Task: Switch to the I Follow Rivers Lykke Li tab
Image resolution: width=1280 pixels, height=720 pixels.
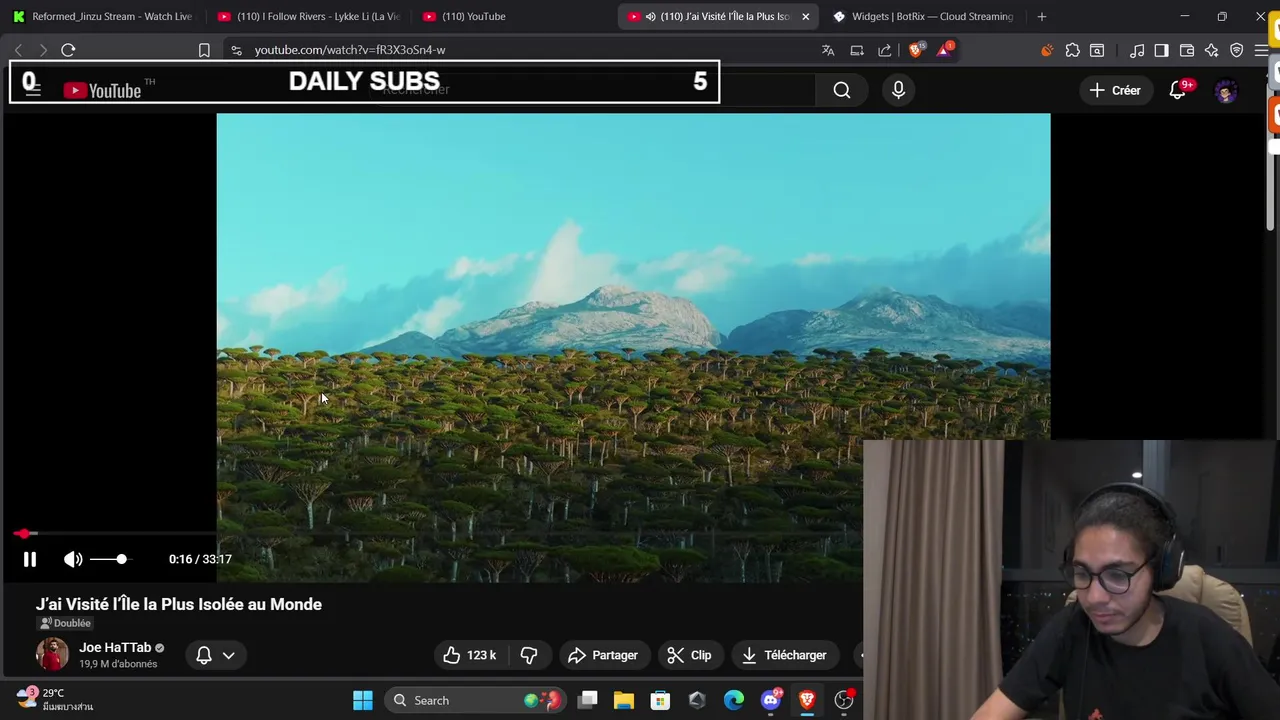Action: click(x=308, y=16)
